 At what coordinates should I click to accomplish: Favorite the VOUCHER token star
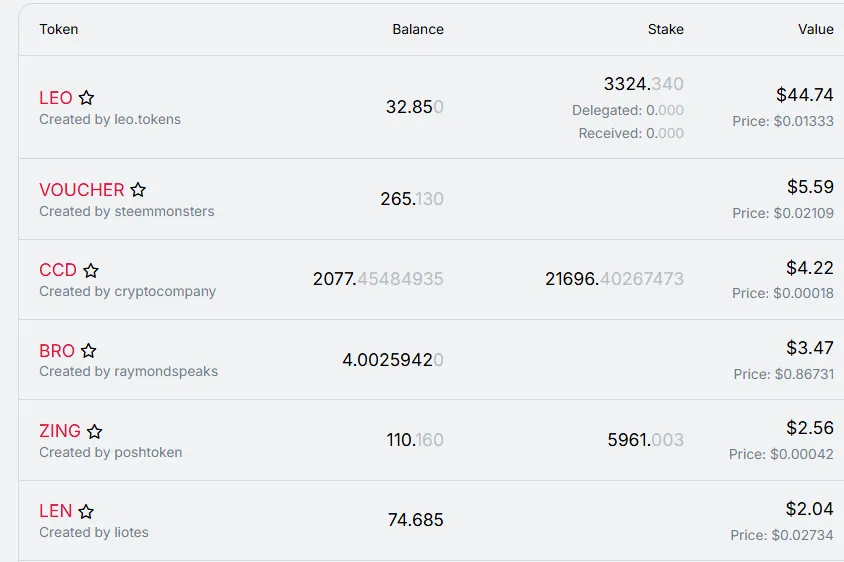click(x=138, y=189)
